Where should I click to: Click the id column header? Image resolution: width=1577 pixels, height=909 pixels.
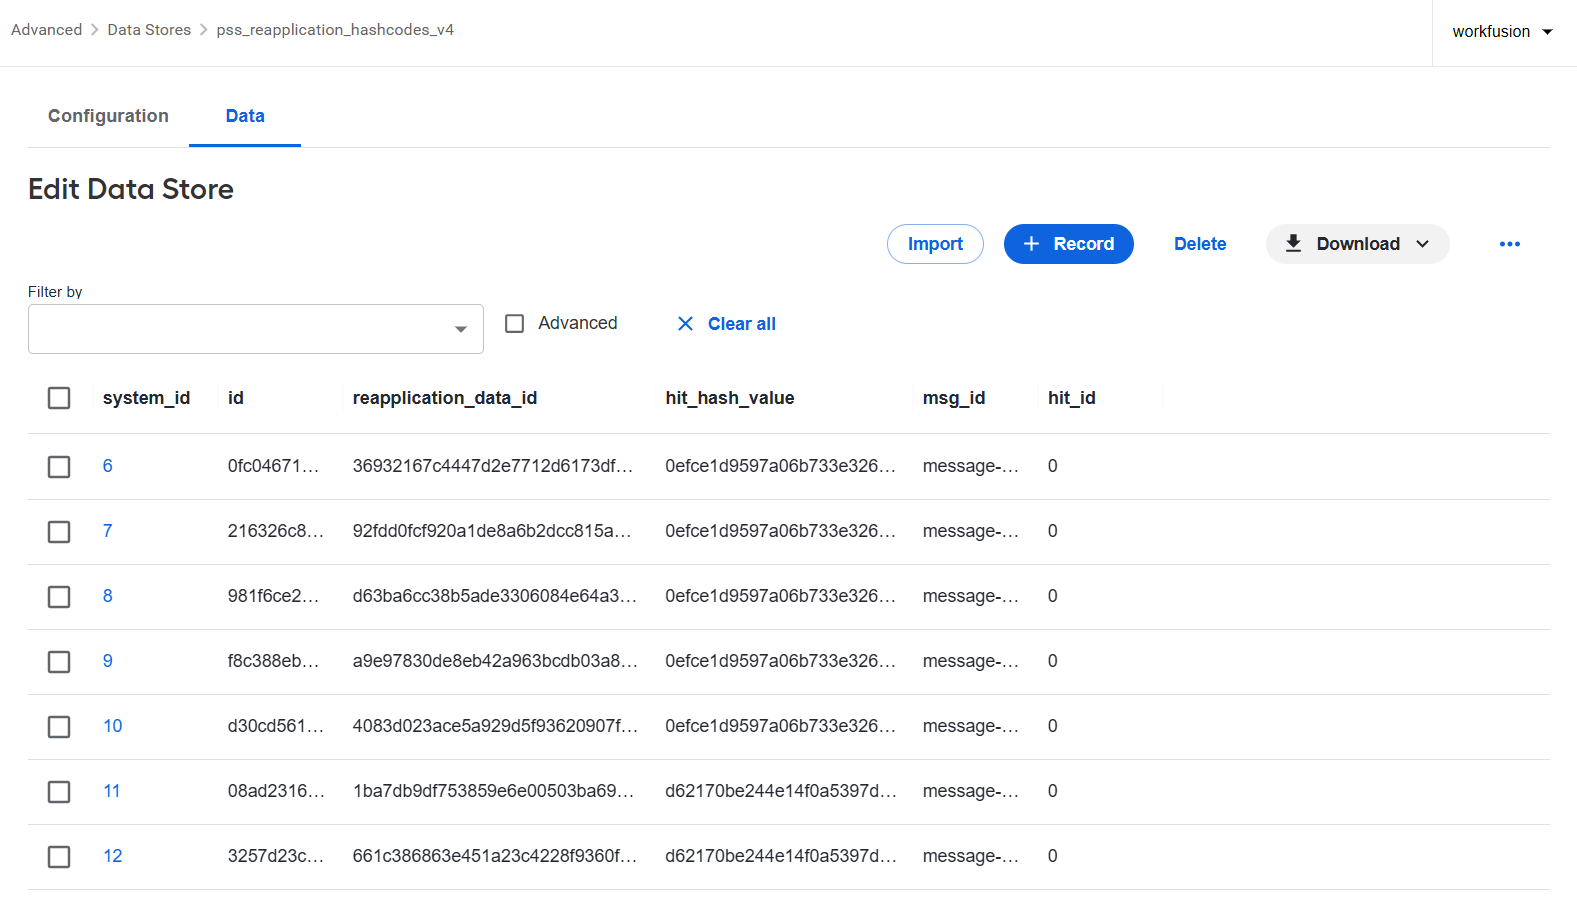[x=236, y=398]
